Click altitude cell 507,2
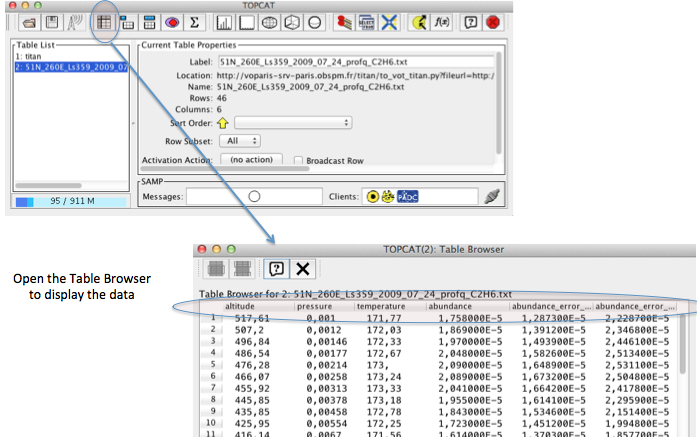 pyautogui.click(x=249, y=330)
